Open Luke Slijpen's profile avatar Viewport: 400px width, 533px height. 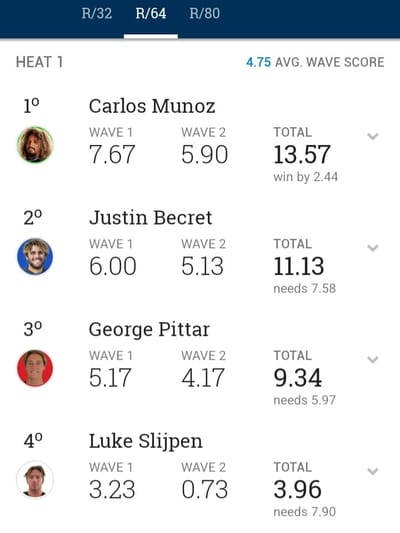click(x=35, y=480)
